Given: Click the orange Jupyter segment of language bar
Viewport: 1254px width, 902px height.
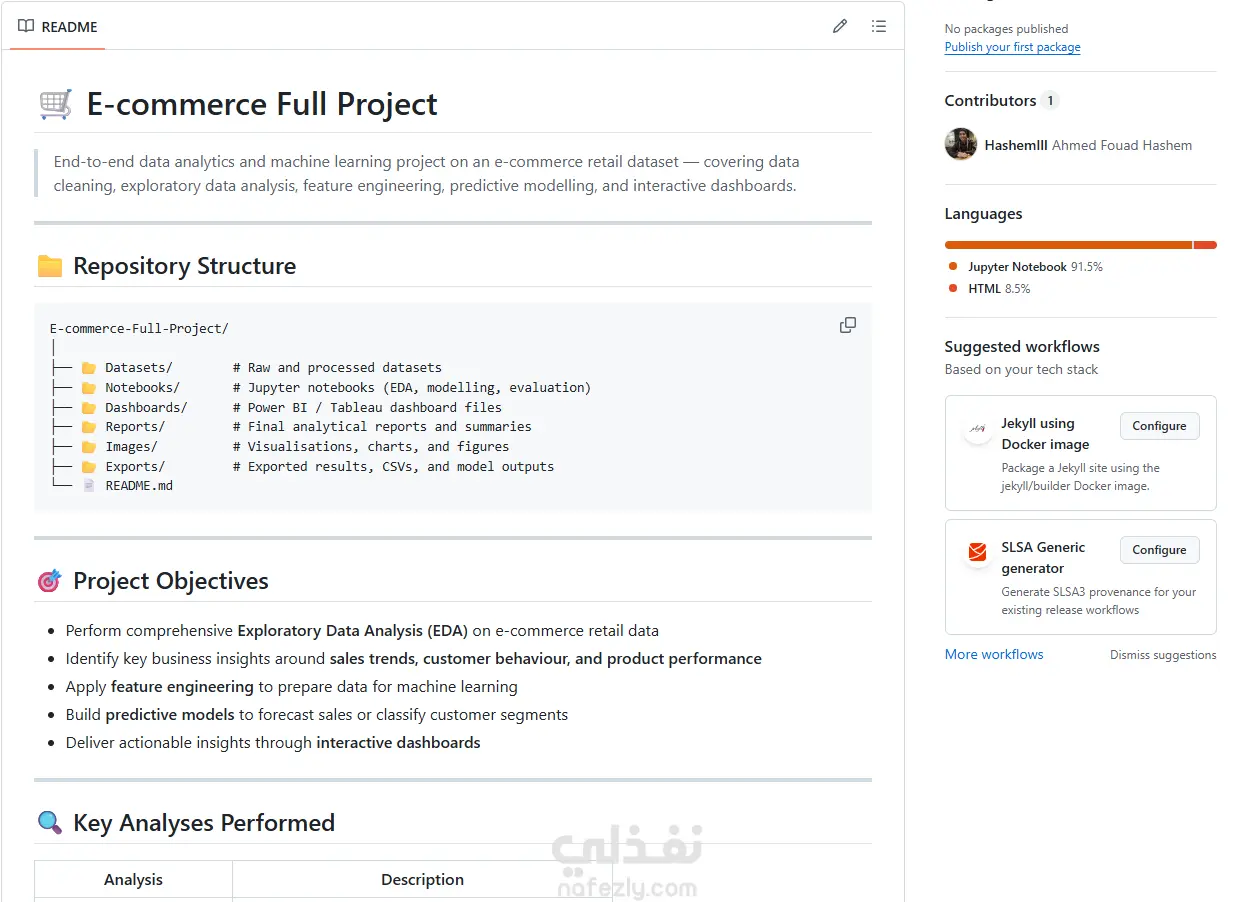Looking at the screenshot, I should point(1068,245).
